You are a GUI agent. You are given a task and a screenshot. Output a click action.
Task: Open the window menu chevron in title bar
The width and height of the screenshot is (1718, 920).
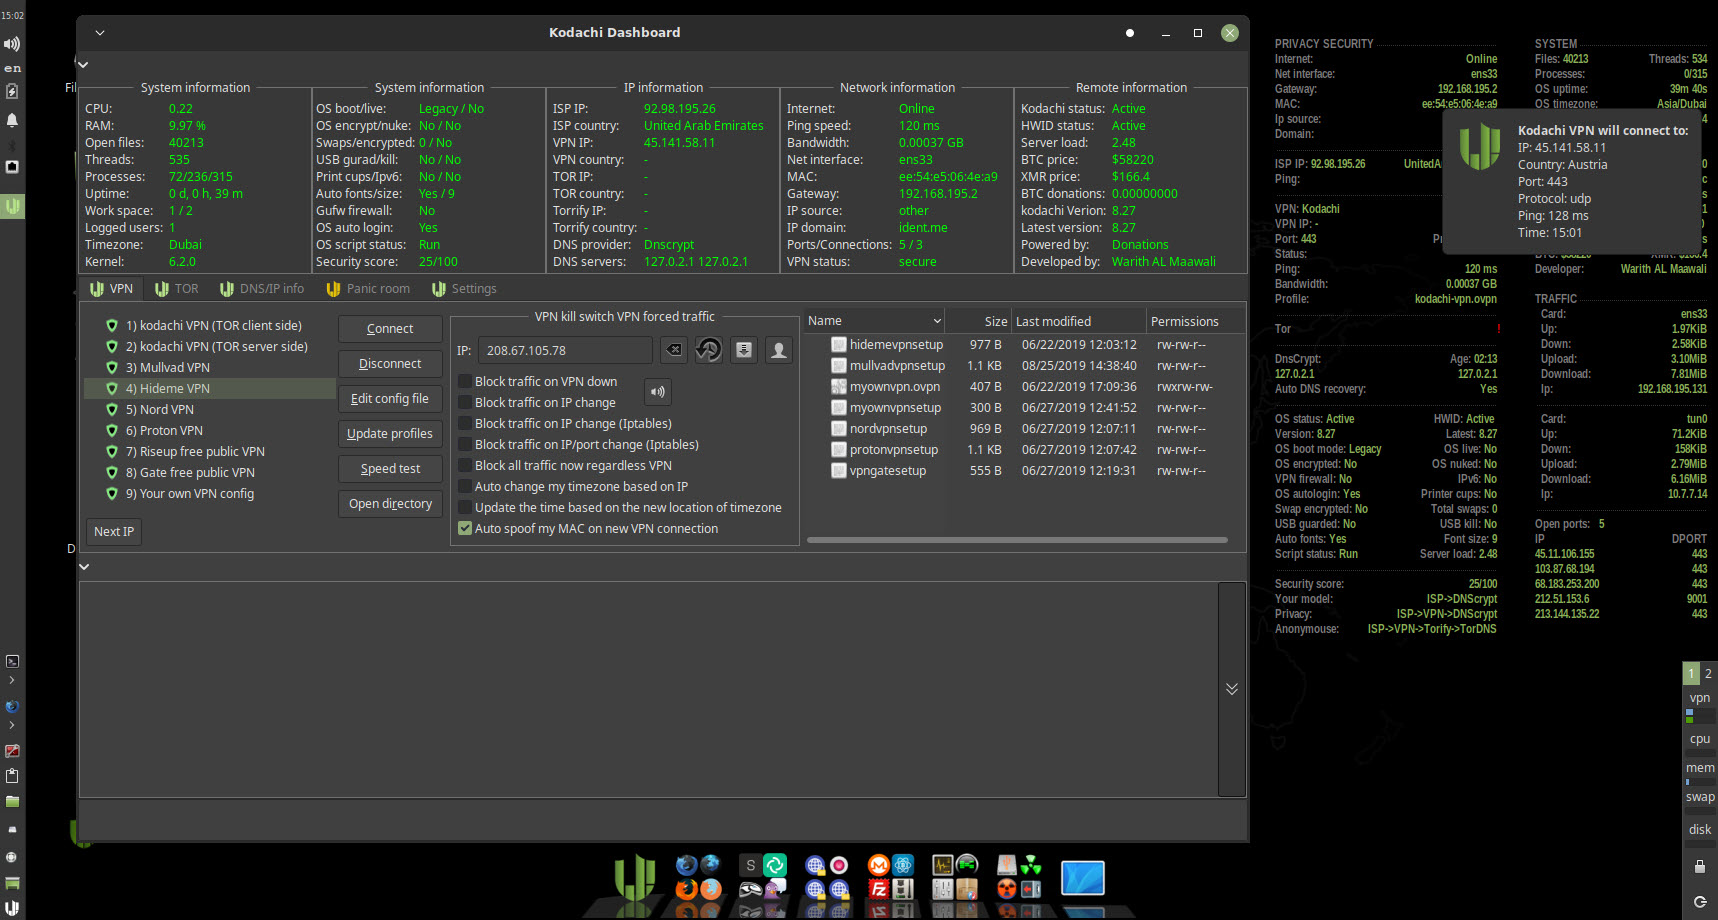point(100,33)
